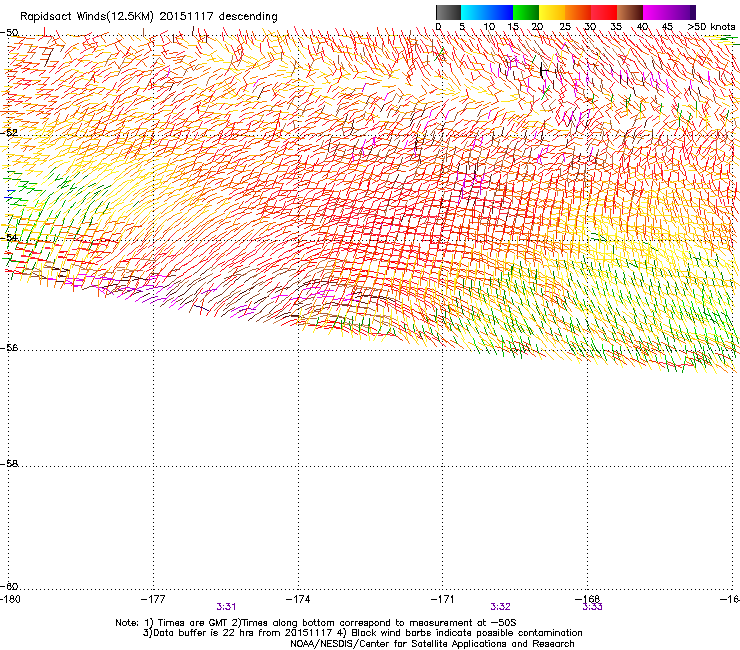Click the purple 3:32 time marker
This screenshot has height=650, width=740.
click(500, 607)
